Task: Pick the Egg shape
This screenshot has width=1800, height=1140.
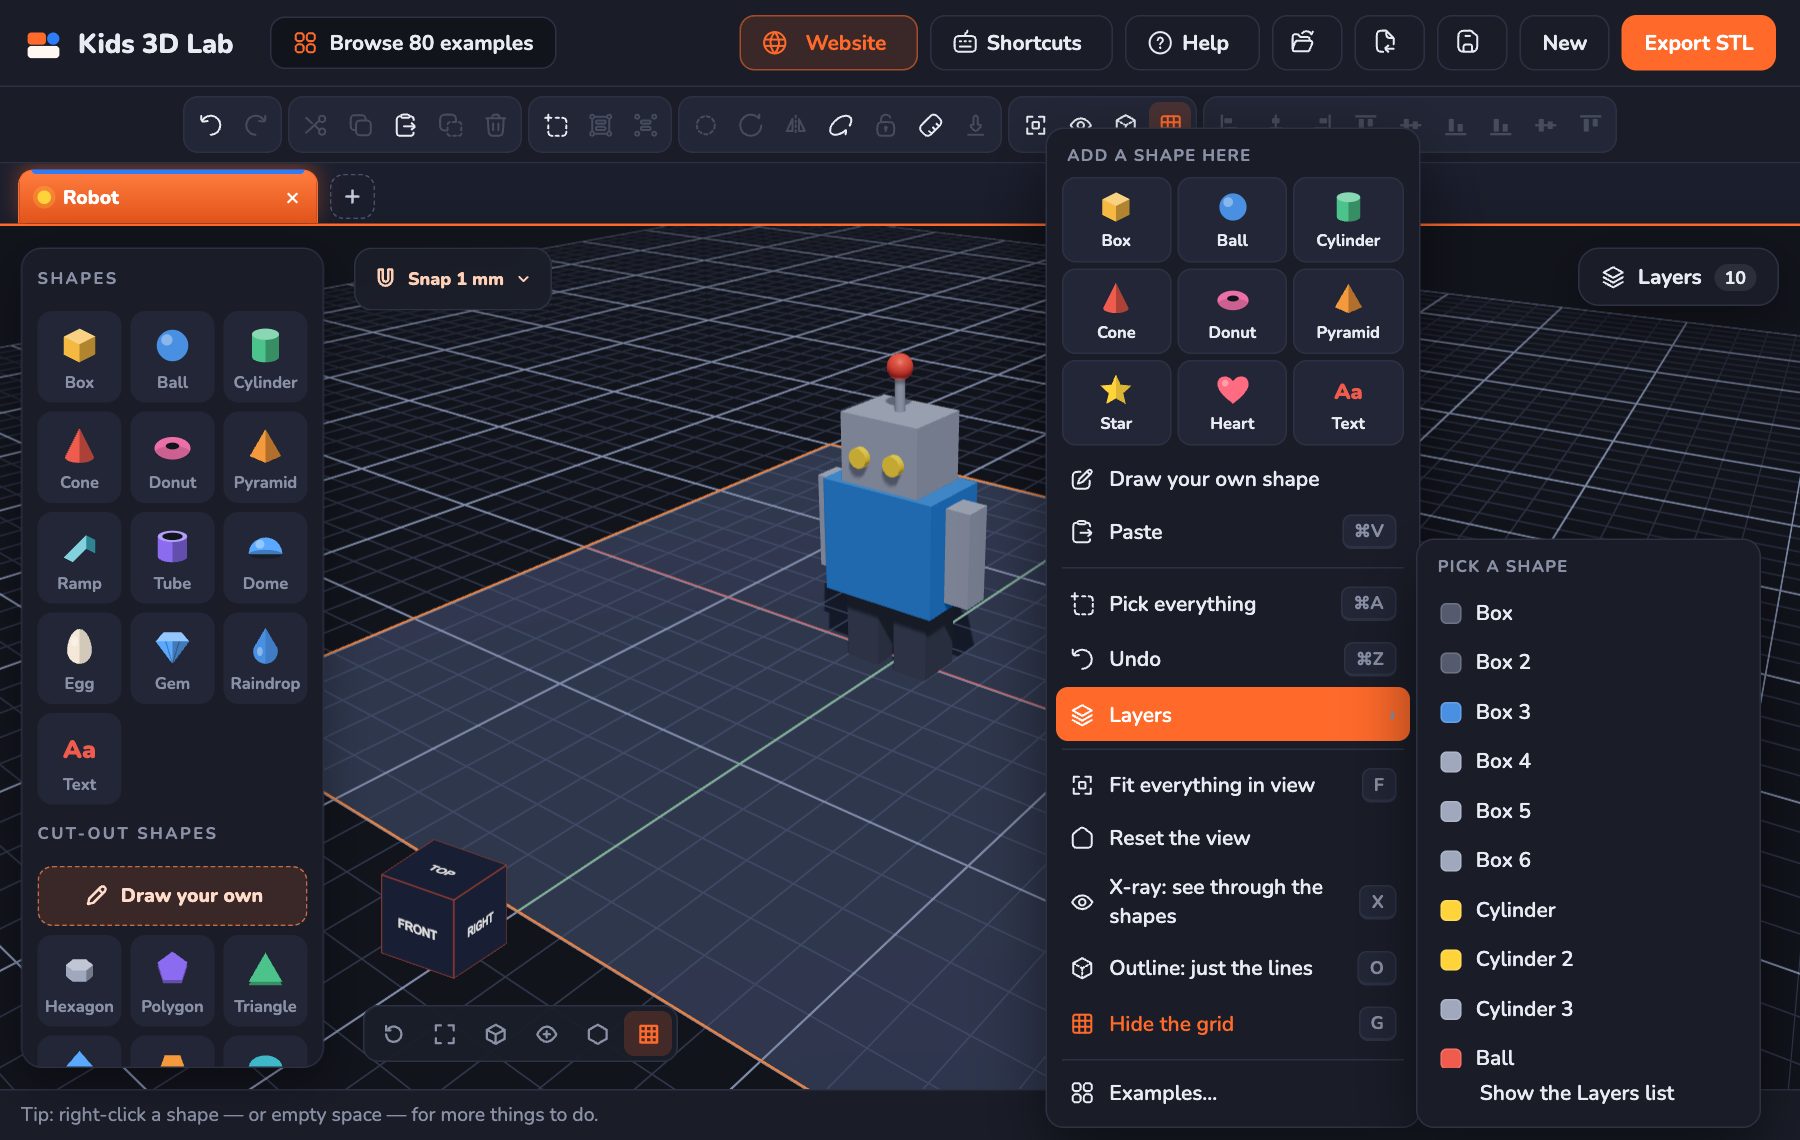Action: pyautogui.click(x=79, y=658)
